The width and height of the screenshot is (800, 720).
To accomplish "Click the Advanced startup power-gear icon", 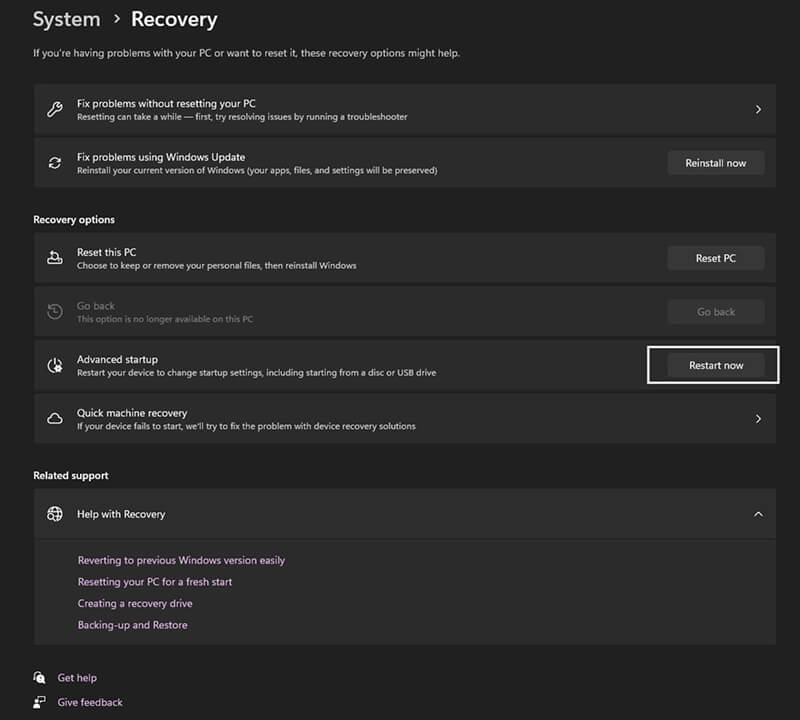I will [55, 365].
